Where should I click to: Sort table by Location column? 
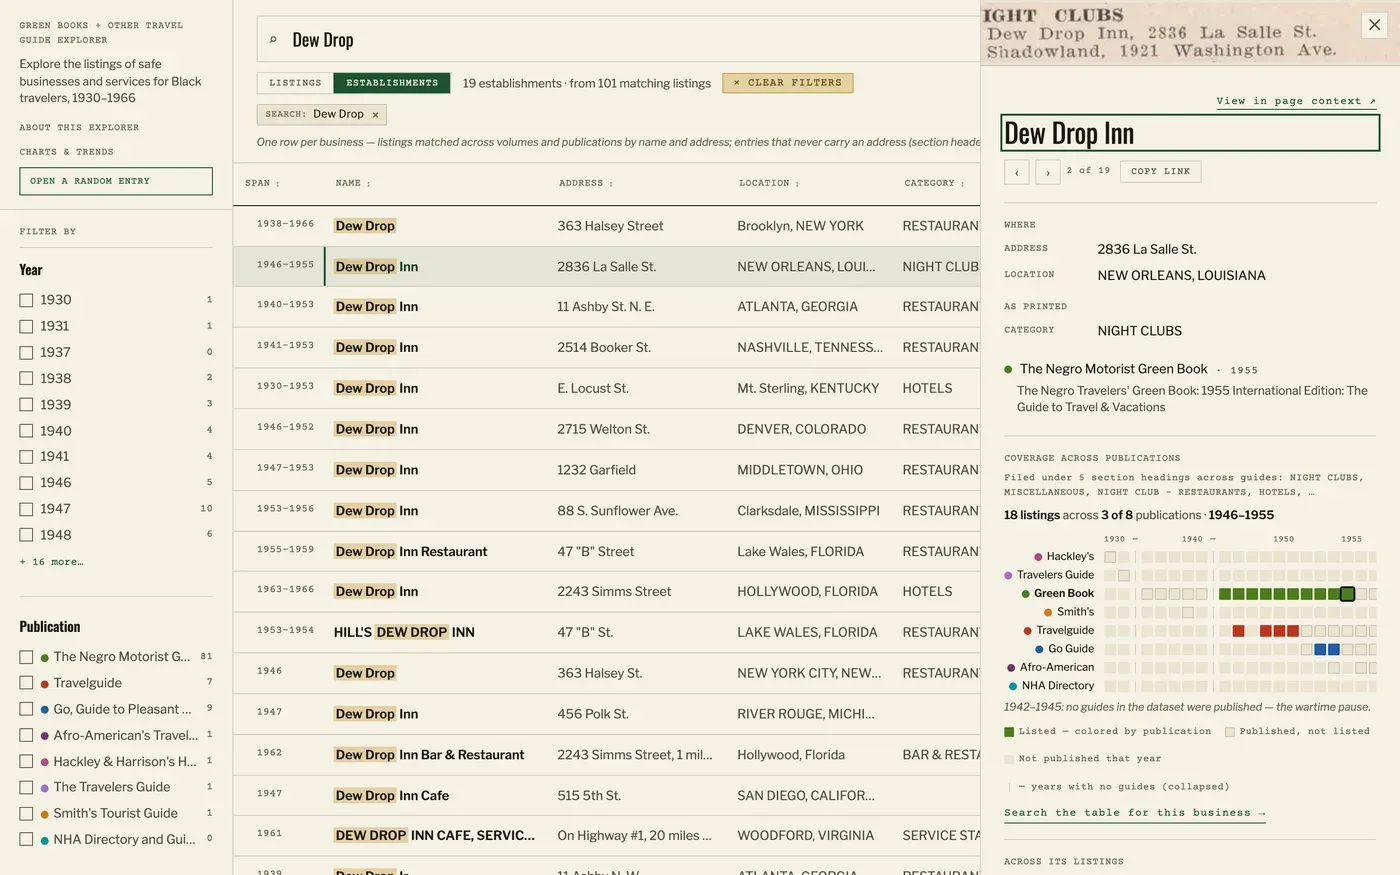(768, 183)
